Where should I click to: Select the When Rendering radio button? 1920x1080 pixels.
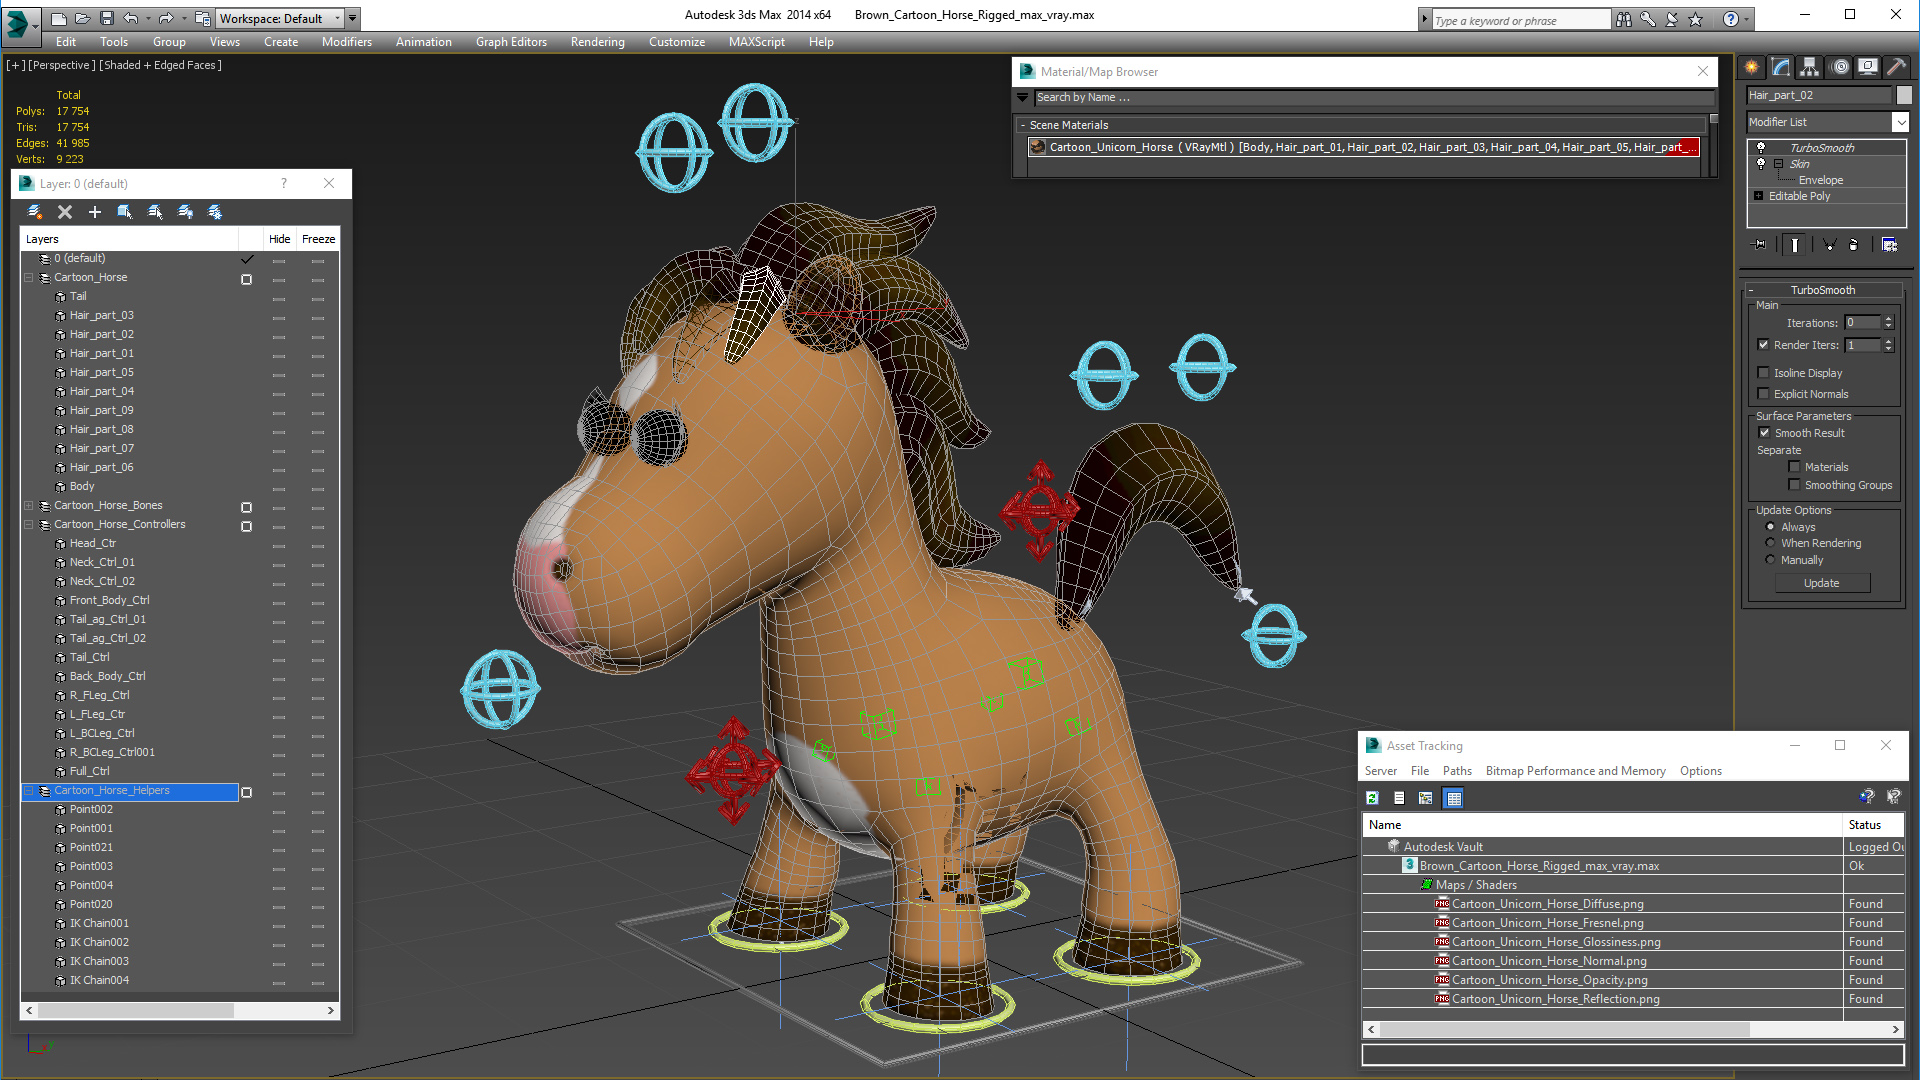click(1770, 543)
